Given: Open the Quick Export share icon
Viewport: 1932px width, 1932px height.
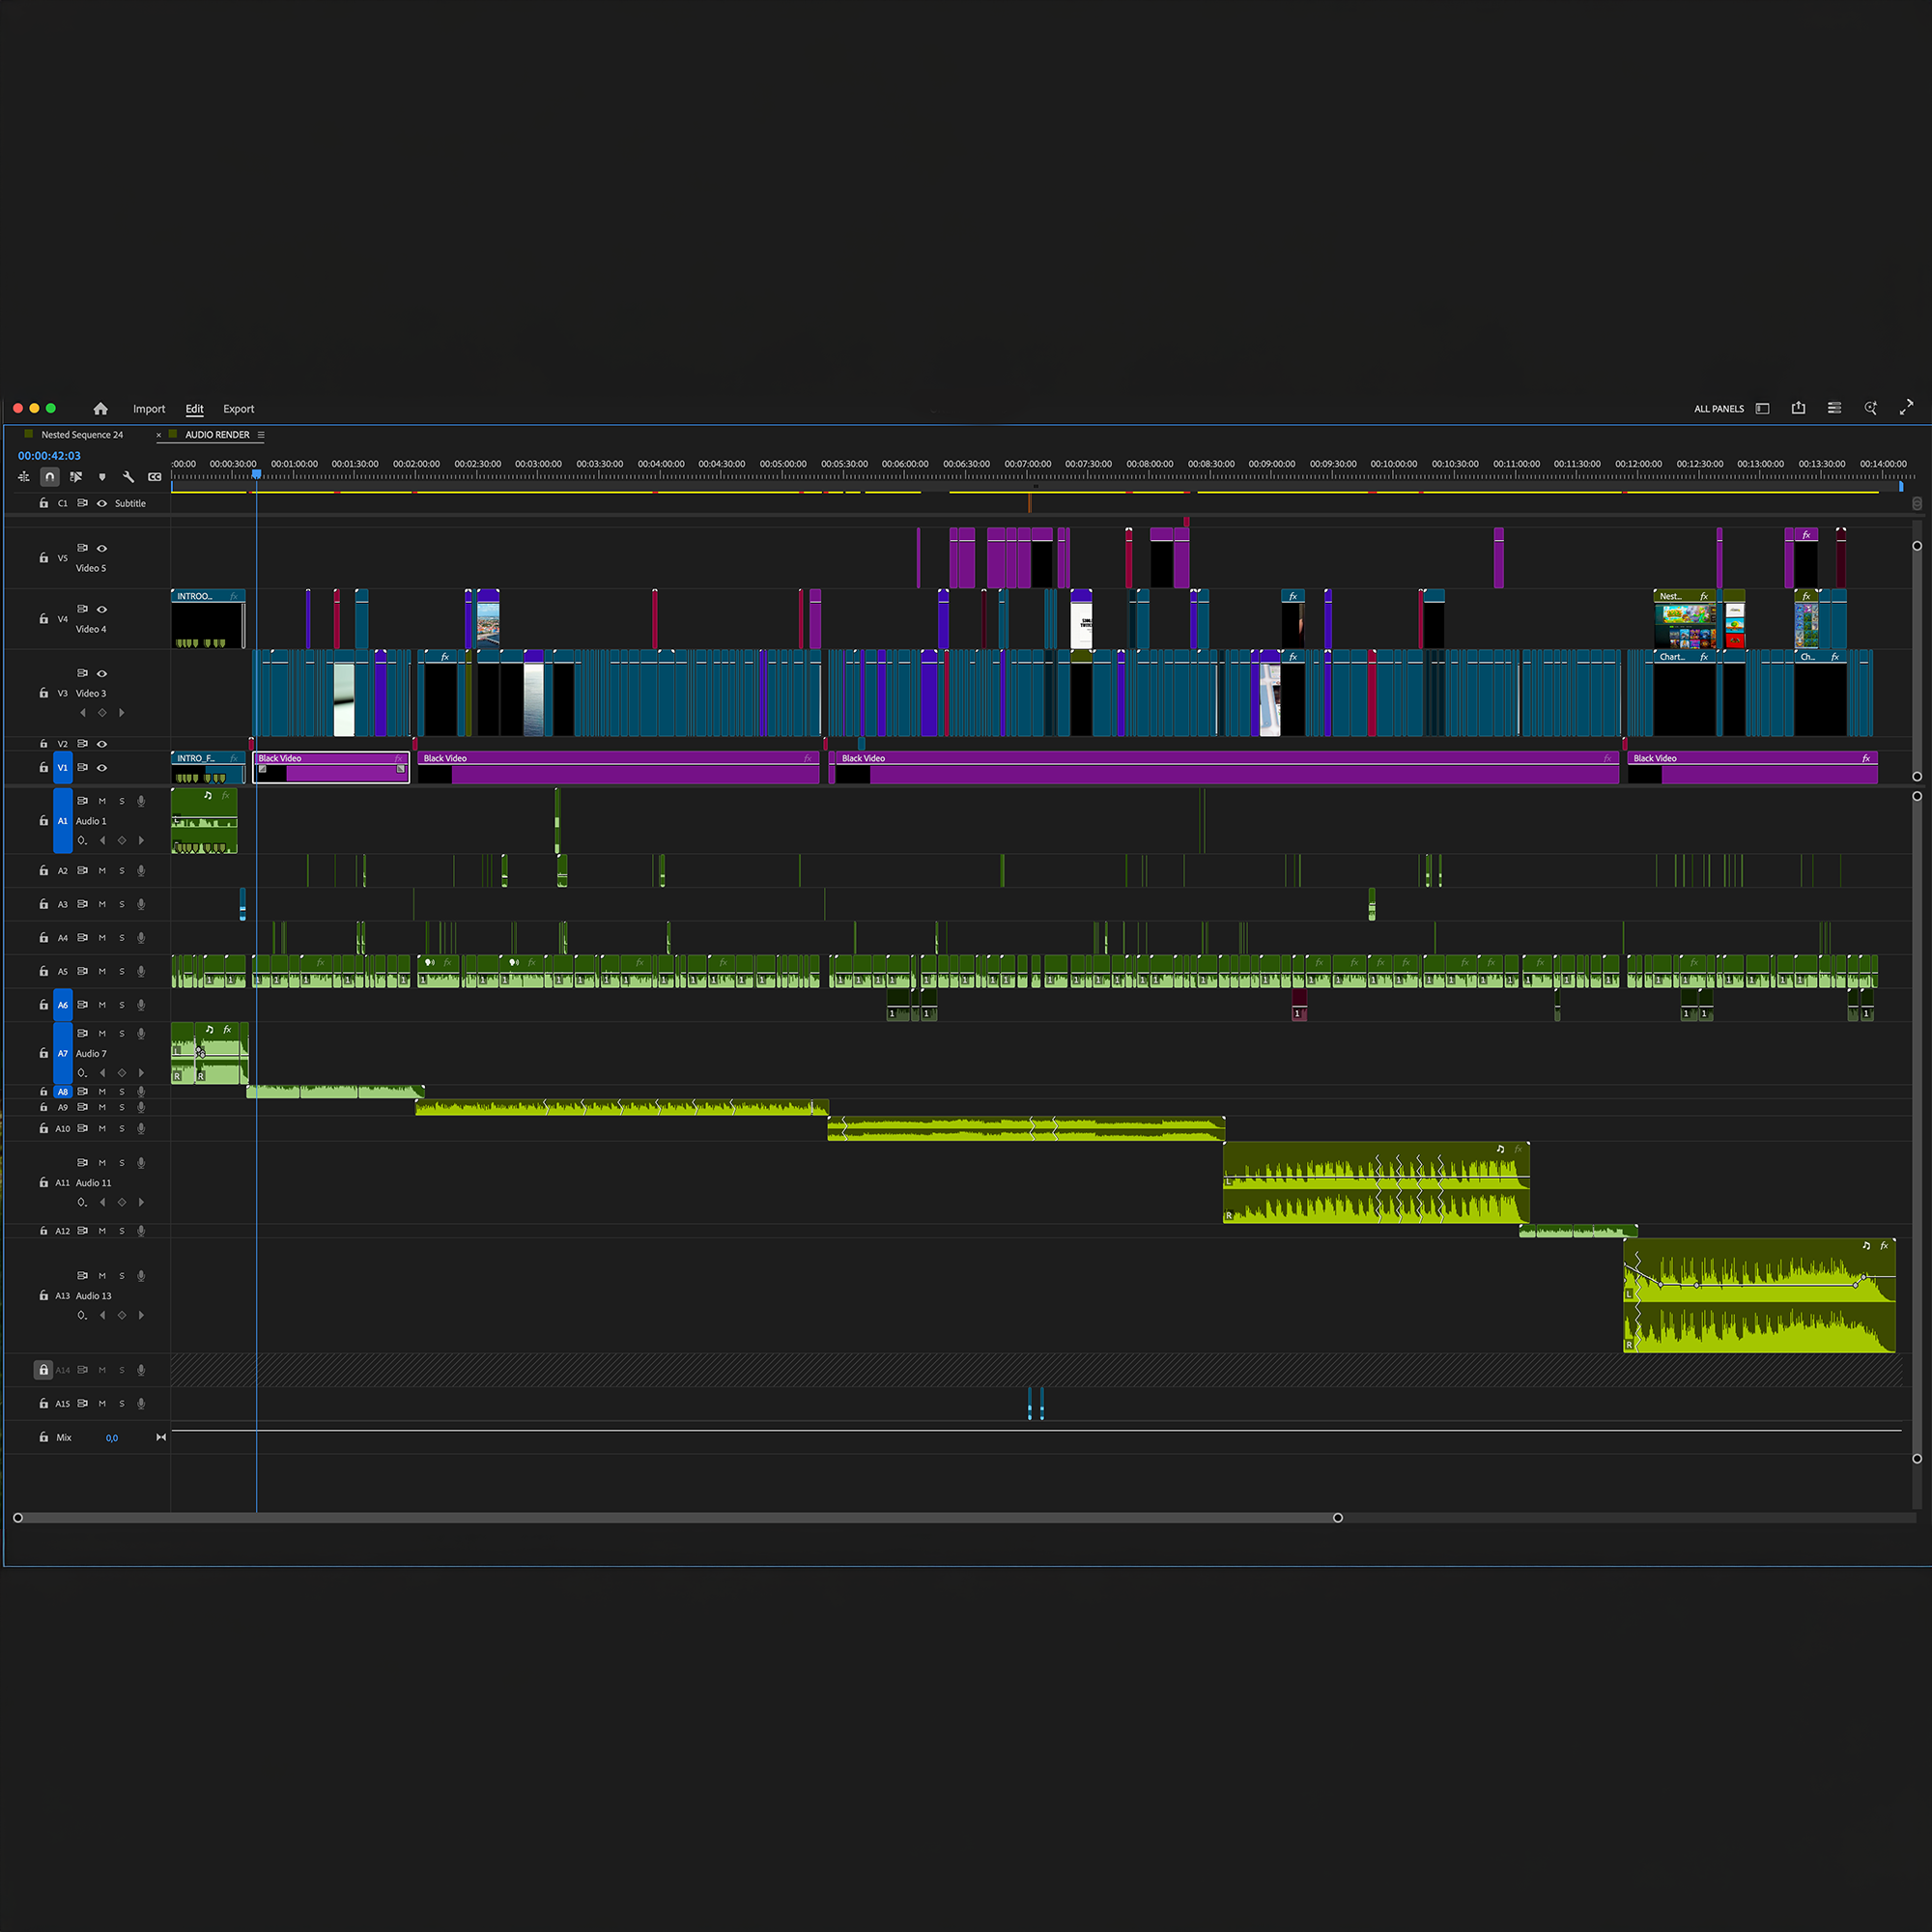Looking at the screenshot, I should 1798,408.
